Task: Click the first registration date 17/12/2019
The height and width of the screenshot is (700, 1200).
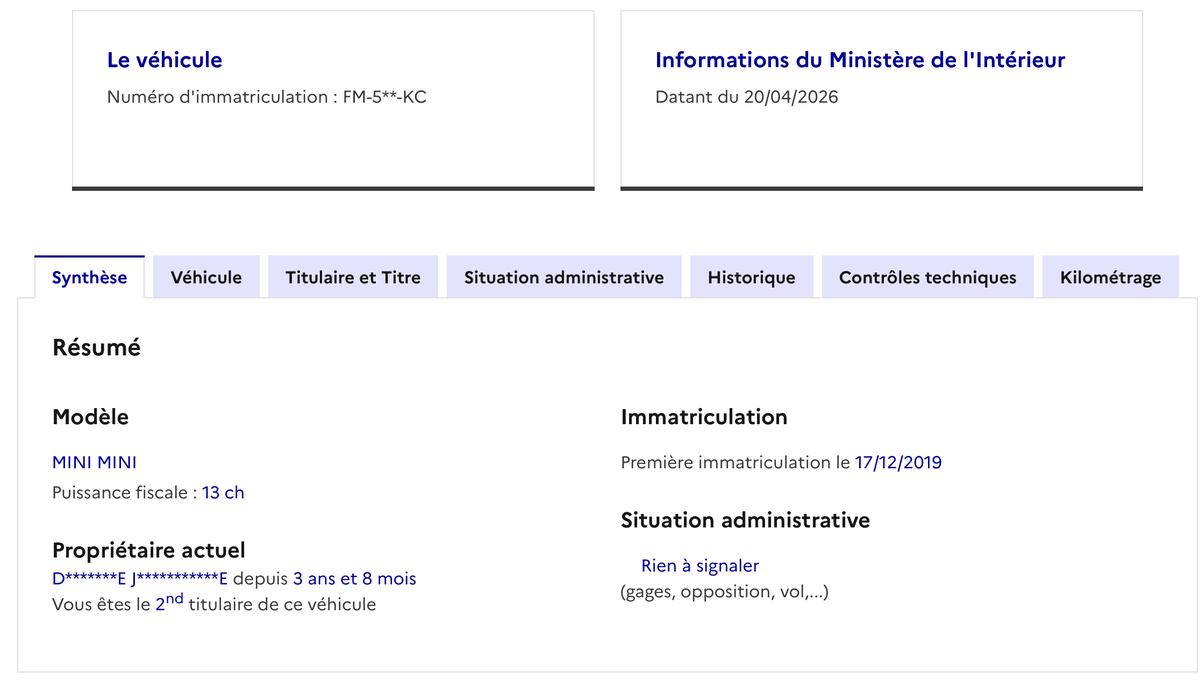Action: 898,462
